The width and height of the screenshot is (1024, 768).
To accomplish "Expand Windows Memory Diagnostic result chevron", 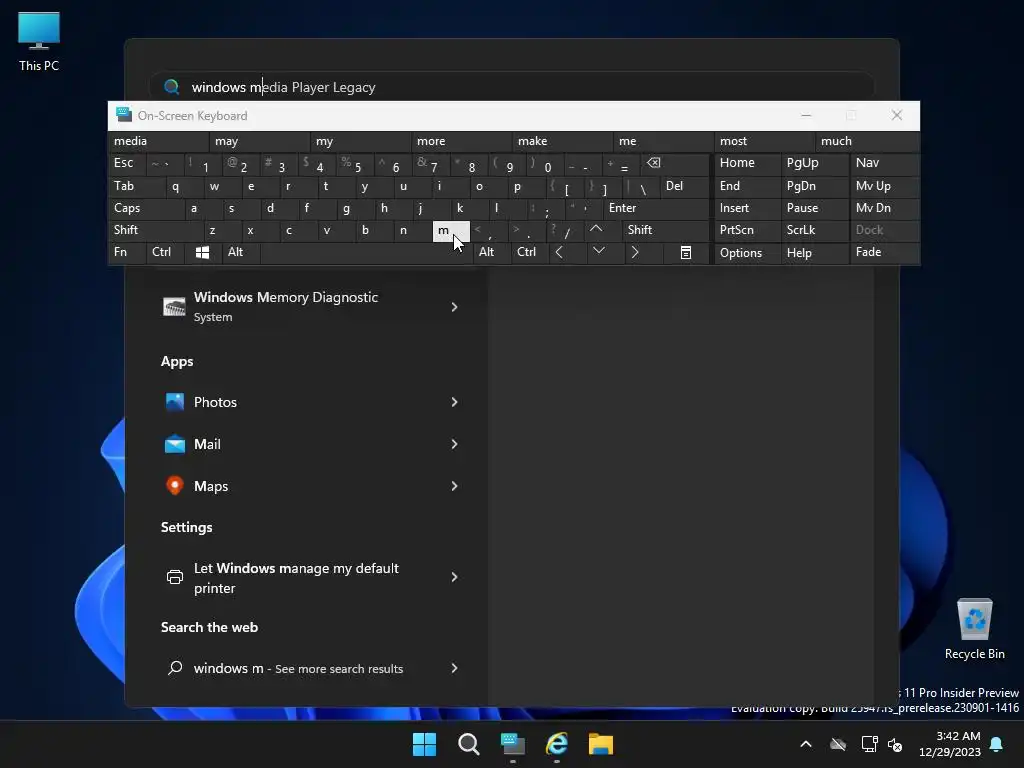I will (x=455, y=307).
